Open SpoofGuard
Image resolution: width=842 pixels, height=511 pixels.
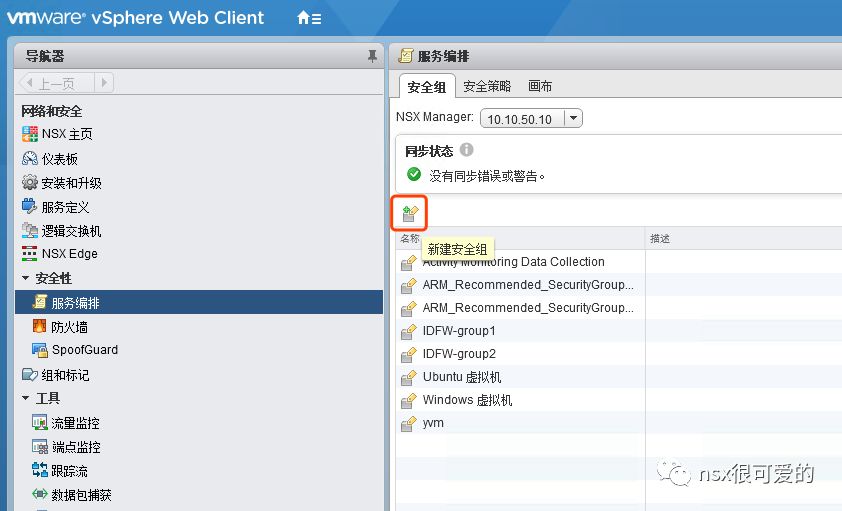click(85, 350)
